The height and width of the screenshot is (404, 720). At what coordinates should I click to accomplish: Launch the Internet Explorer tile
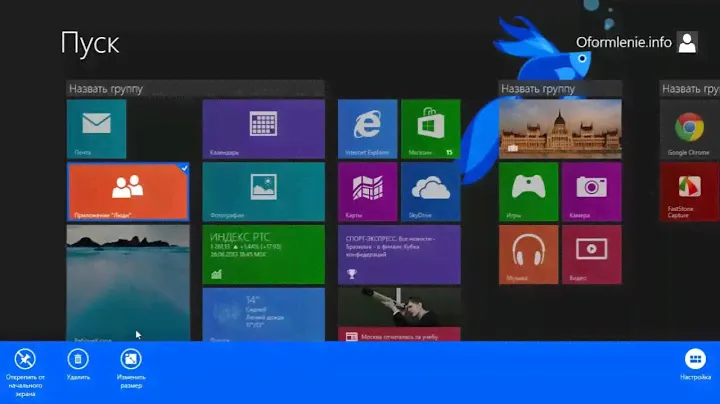pyautogui.click(x=367, y=128)
